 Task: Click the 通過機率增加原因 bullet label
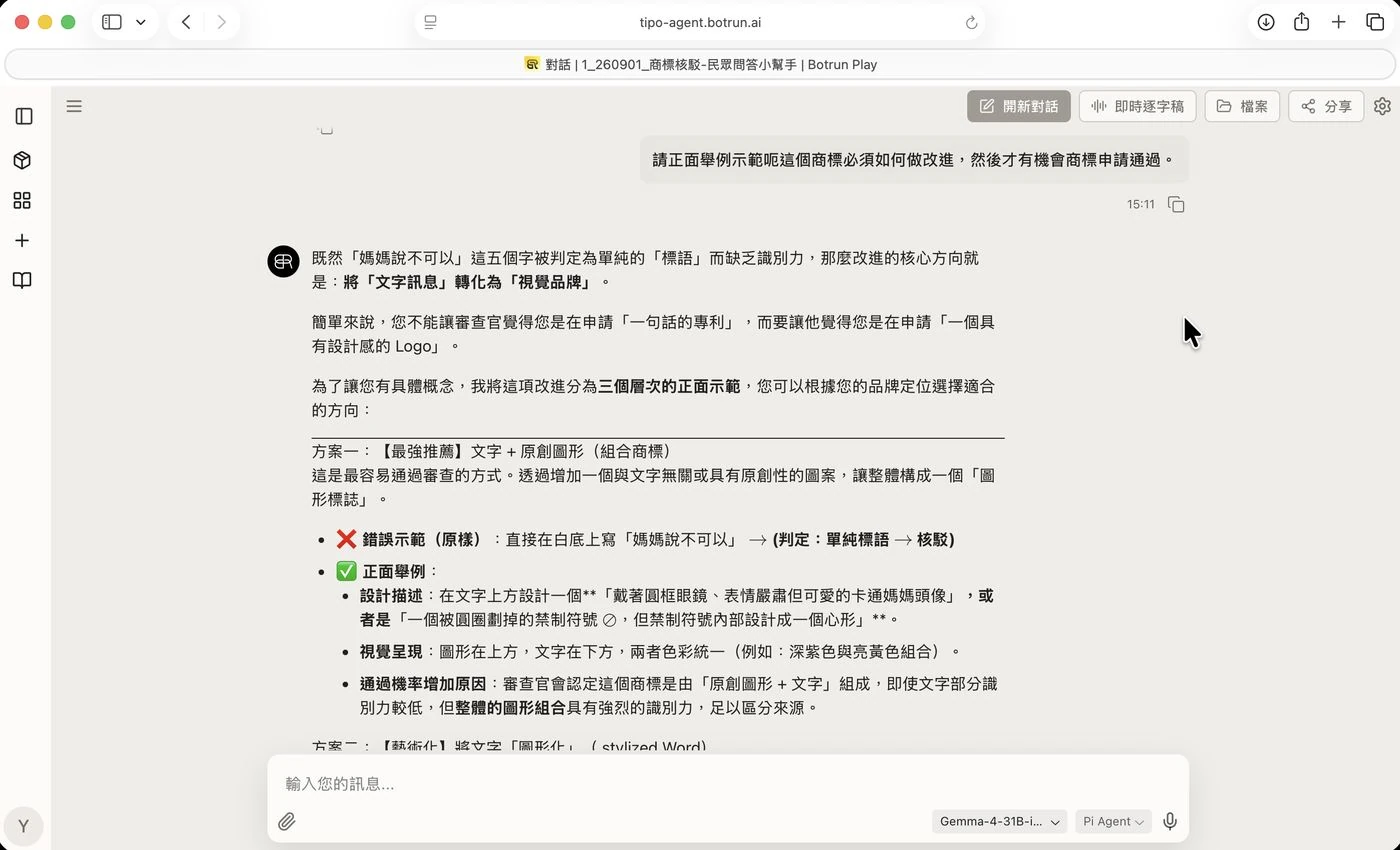[x=423, y=684]
